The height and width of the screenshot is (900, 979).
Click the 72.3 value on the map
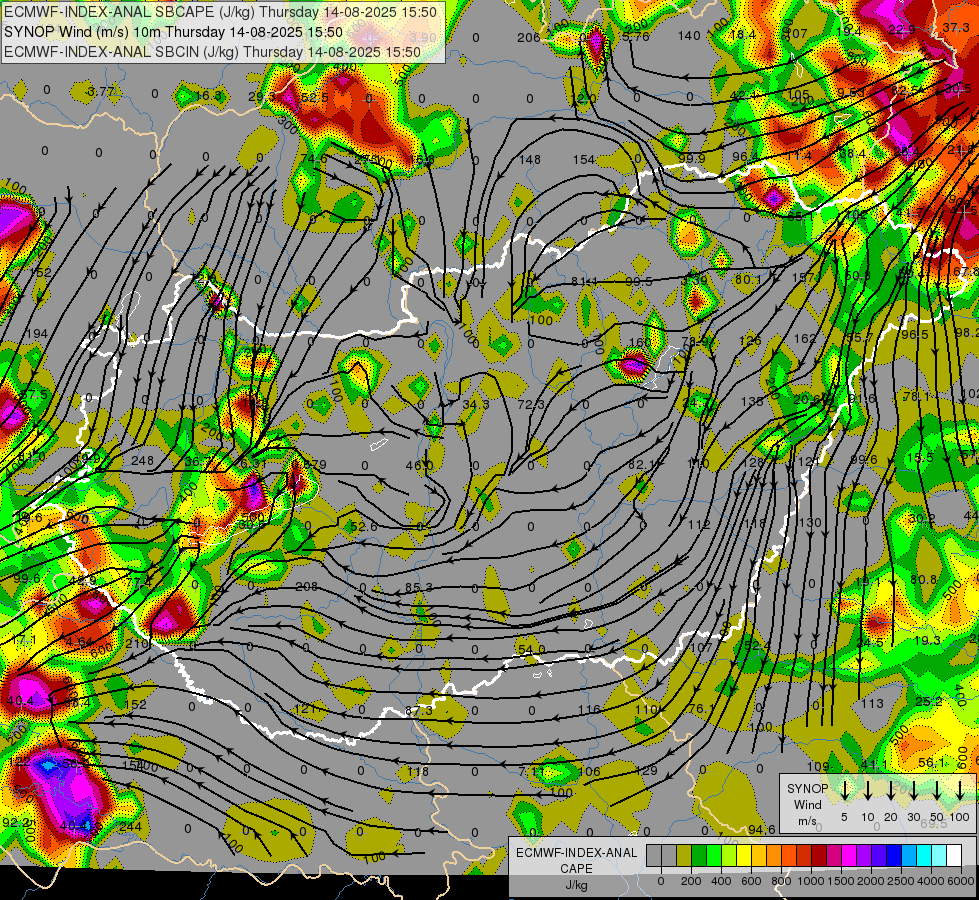click(x=531, y=405)
